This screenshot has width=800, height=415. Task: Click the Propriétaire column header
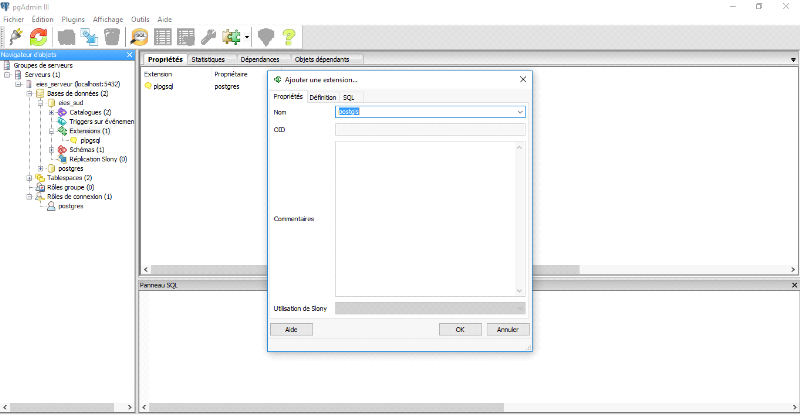coord(231,74)
